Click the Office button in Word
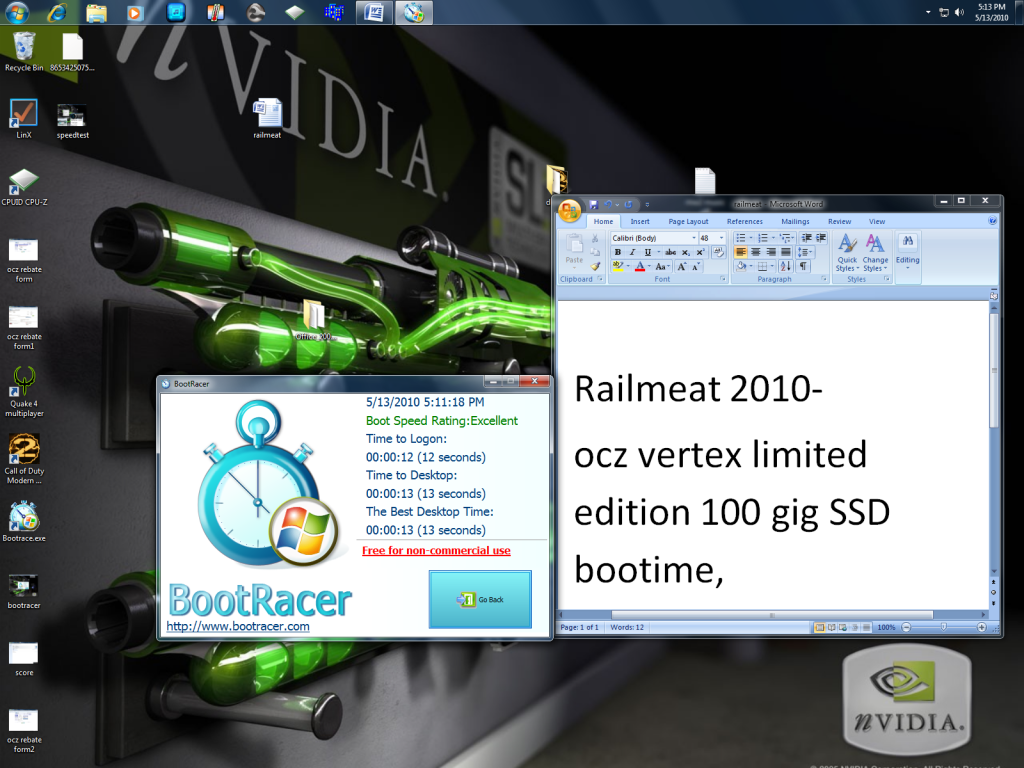Screen dimensions: 1024x768 [569, 210]
